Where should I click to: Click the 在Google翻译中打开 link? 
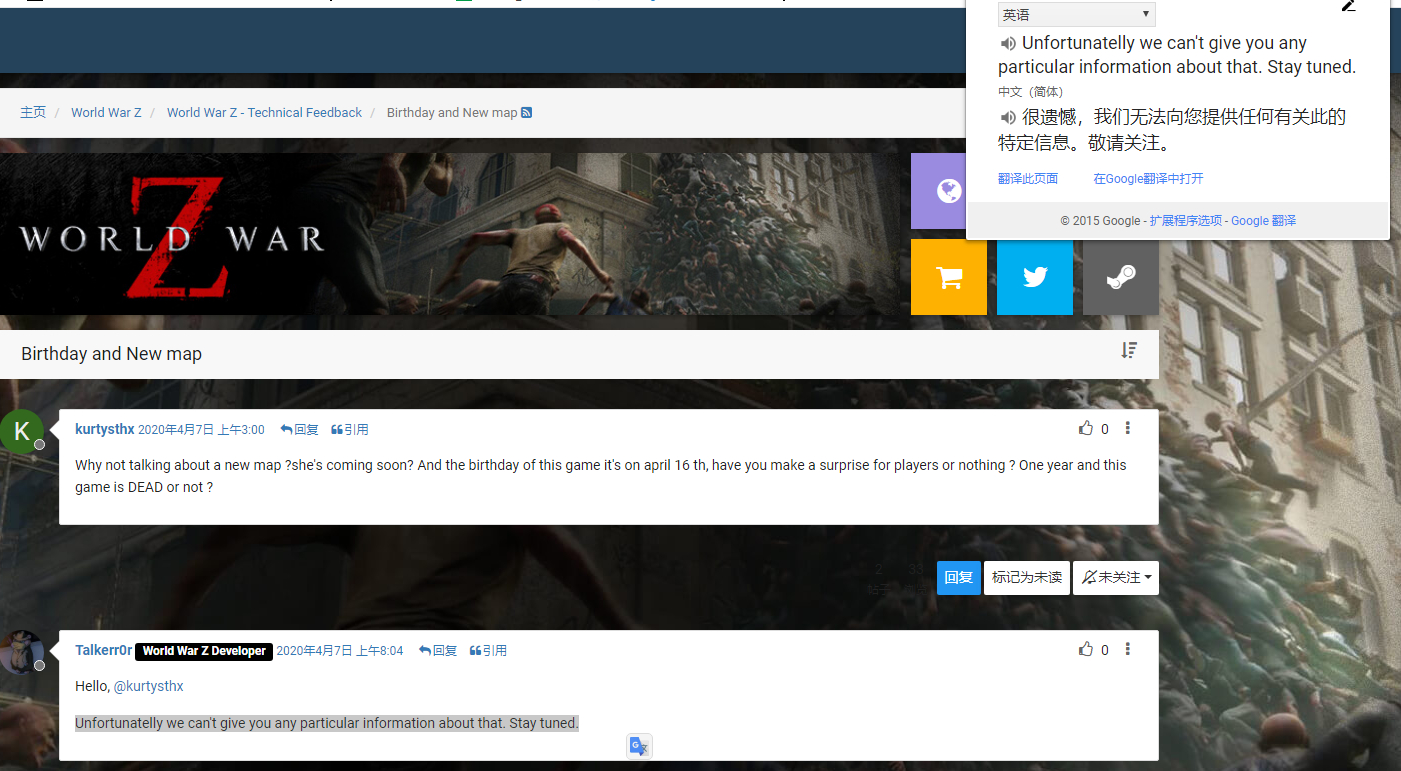[x=1148, y=179]
